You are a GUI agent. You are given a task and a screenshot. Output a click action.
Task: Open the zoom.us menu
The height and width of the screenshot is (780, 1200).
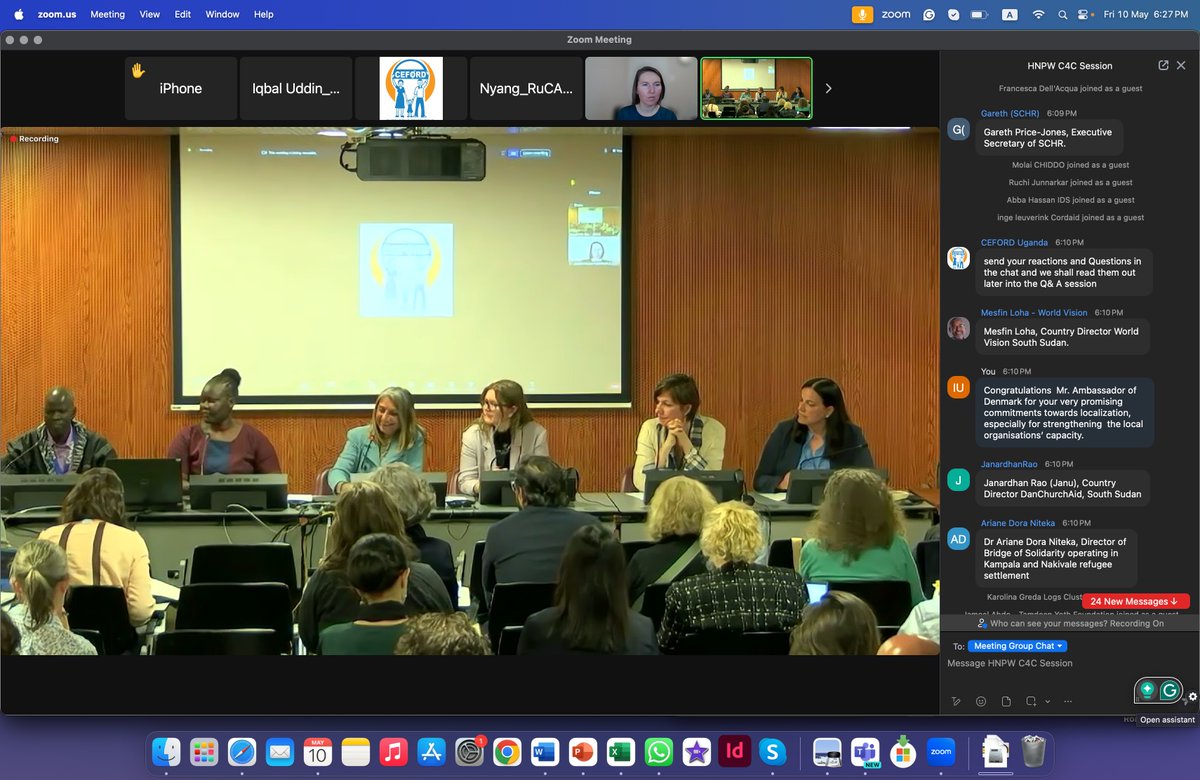point(59,14)
